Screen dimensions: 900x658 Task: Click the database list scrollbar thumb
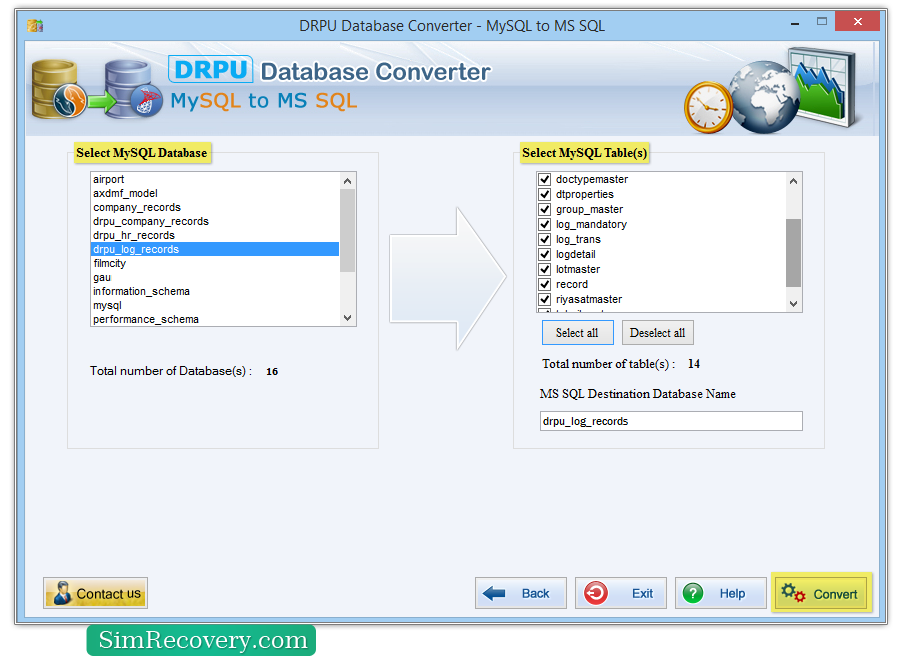(x=347, y=230)
